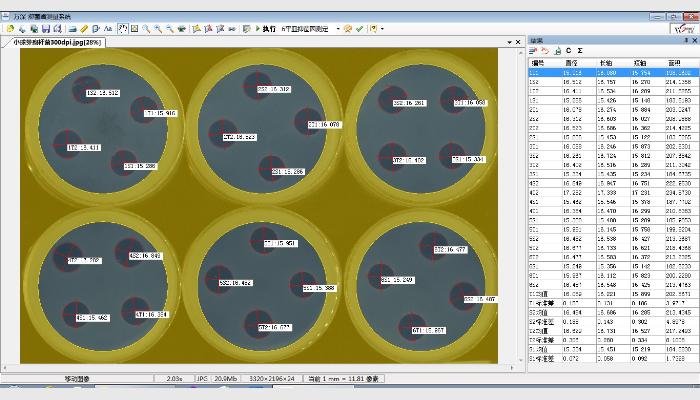Viewport: 700px width, 400px height.
Task: Click the export results icon in results panel
Action: coord(556,50)
